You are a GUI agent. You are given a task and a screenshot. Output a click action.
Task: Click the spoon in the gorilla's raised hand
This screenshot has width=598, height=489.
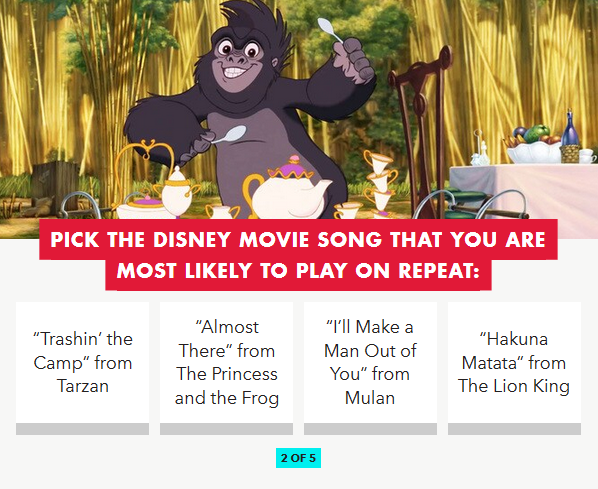pyautogui.click(x=330, y=30)
